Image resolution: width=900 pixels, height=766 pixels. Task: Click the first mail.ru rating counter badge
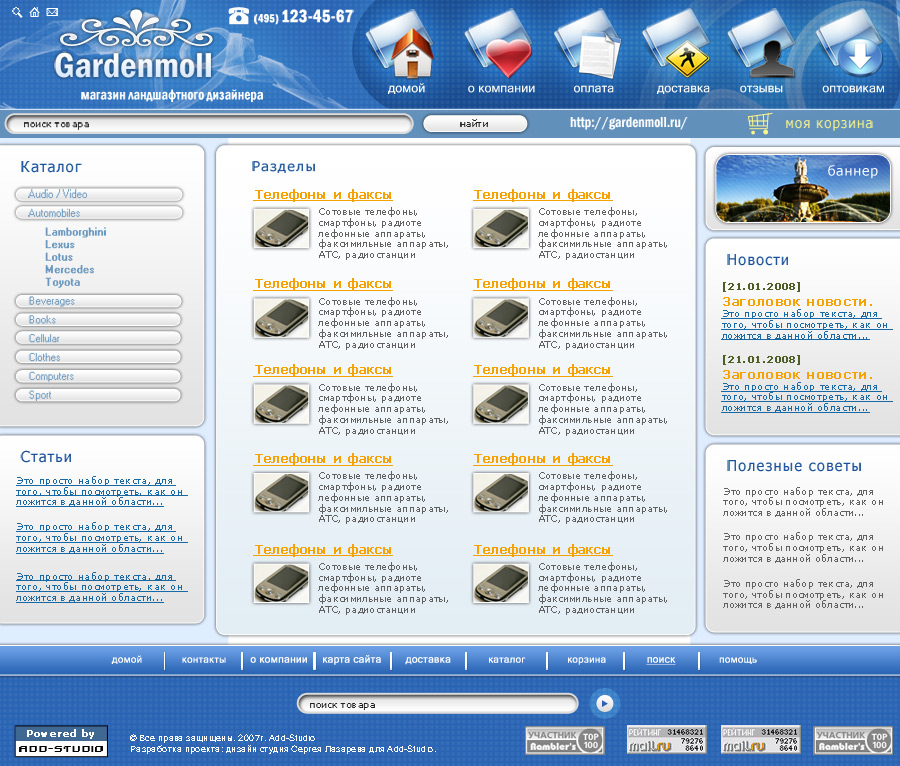pyautogui.click(x=666, y=740)
